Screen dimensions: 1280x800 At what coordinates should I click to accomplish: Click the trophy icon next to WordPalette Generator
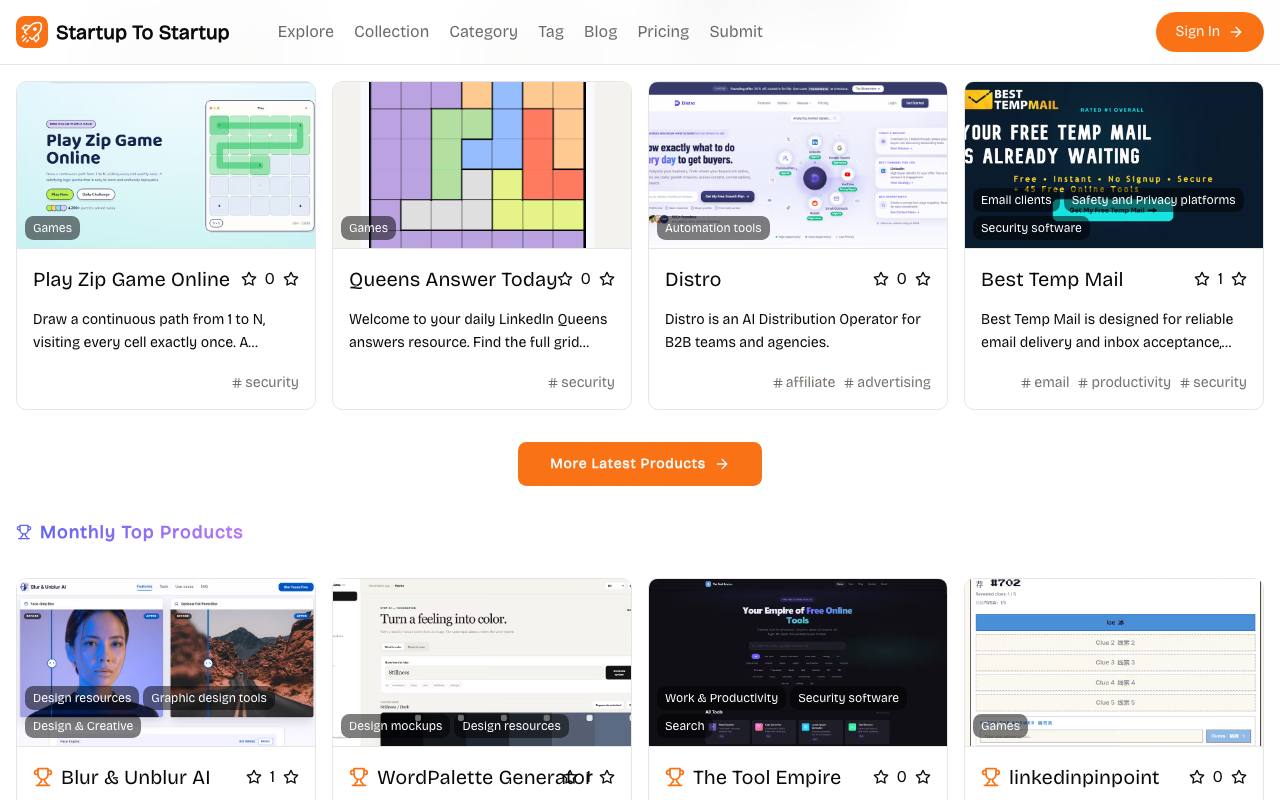click(359, 777)
